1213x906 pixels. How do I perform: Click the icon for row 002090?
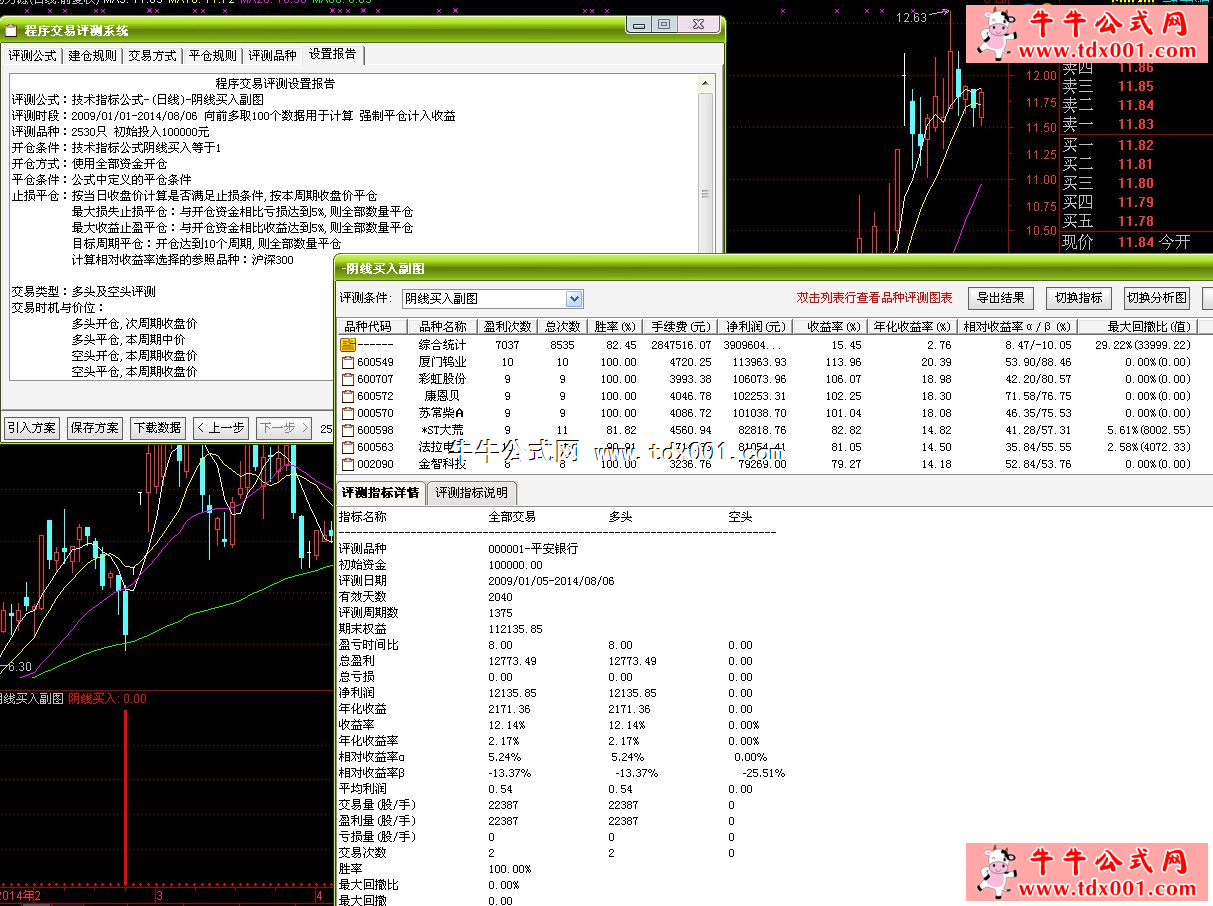click(x=348, y=464)
